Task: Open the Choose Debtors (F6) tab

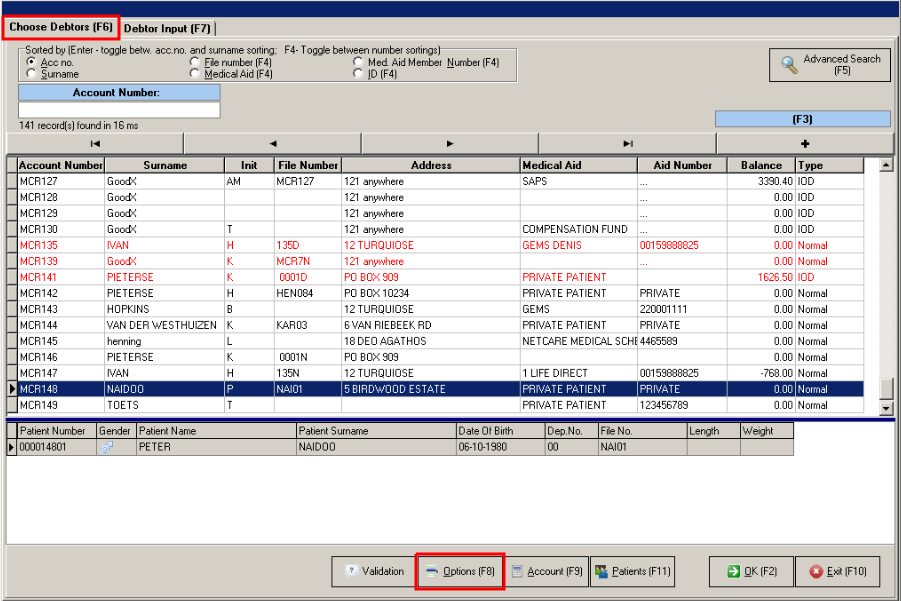Action: (61, 27)
